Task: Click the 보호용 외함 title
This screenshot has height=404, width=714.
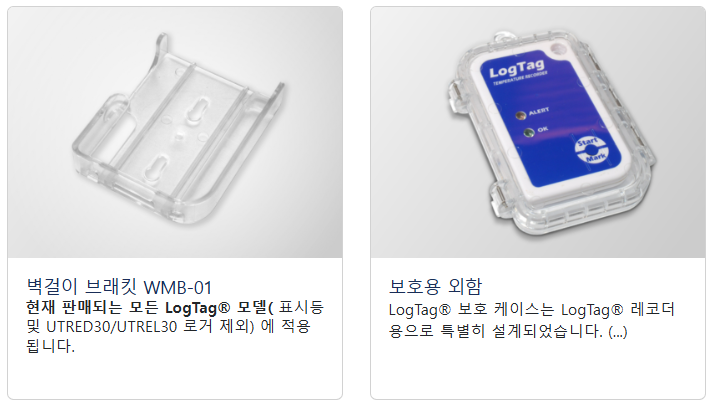Action: coord(435,286)
